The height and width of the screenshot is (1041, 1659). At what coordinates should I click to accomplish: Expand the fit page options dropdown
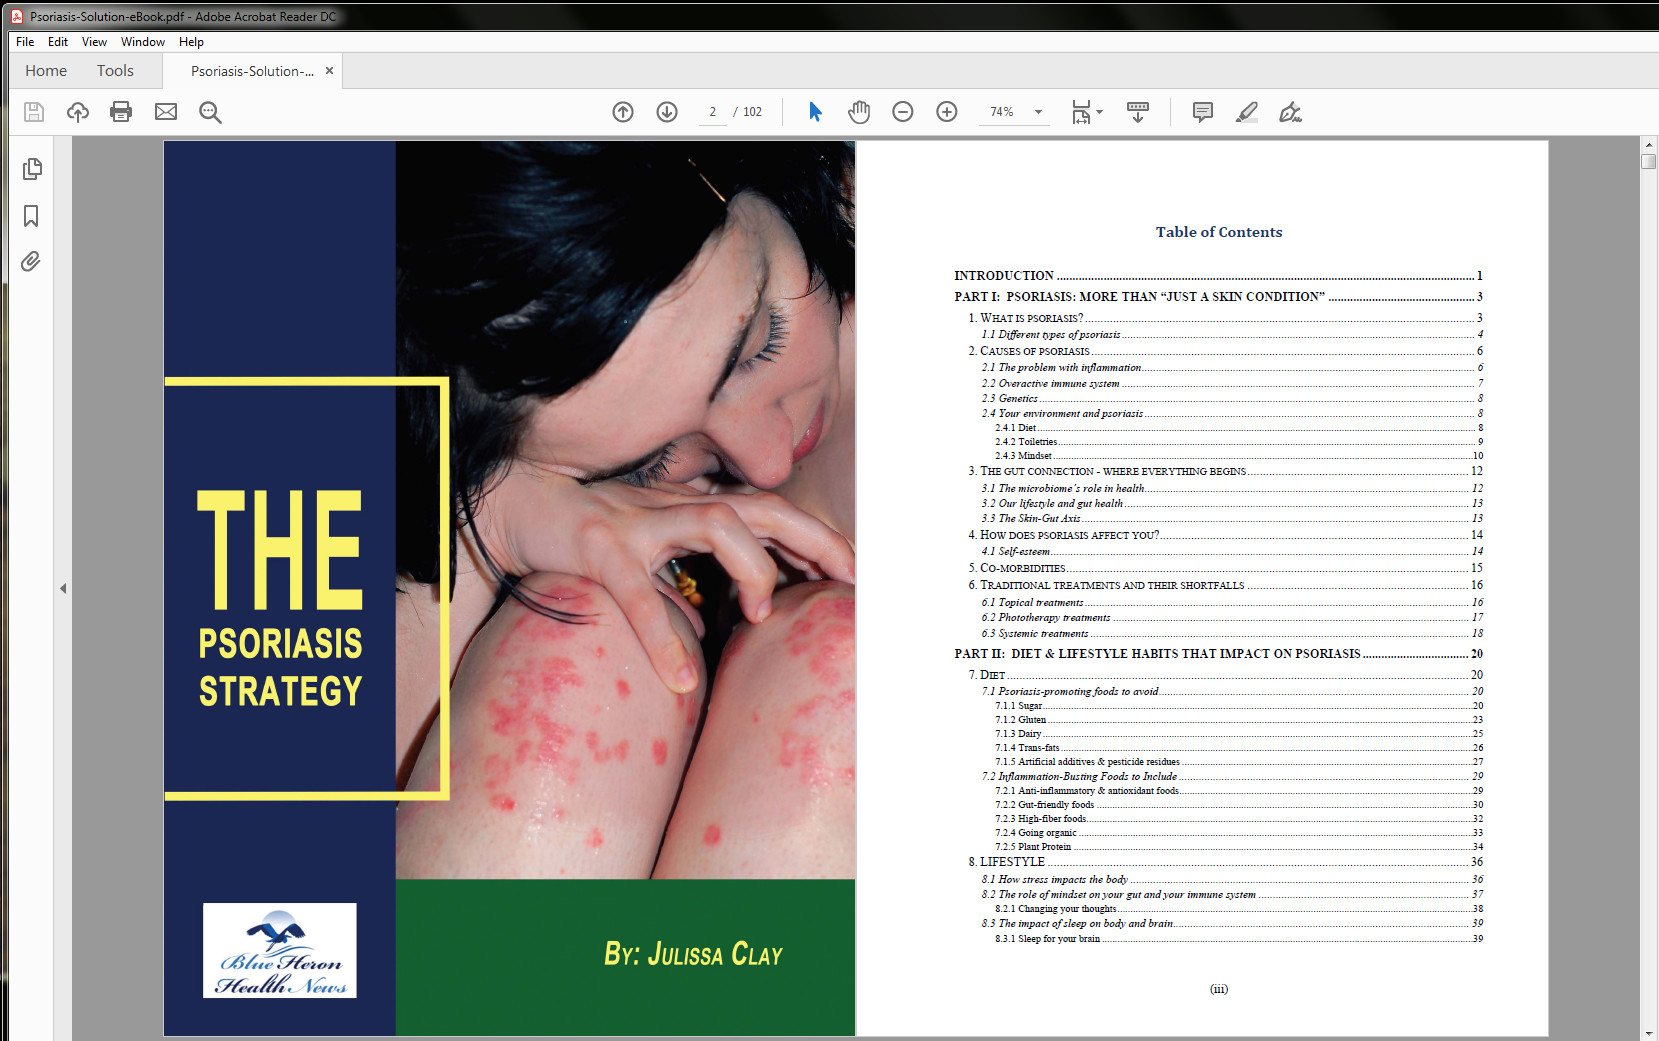pyautogui.click(x=1099, y=112)
